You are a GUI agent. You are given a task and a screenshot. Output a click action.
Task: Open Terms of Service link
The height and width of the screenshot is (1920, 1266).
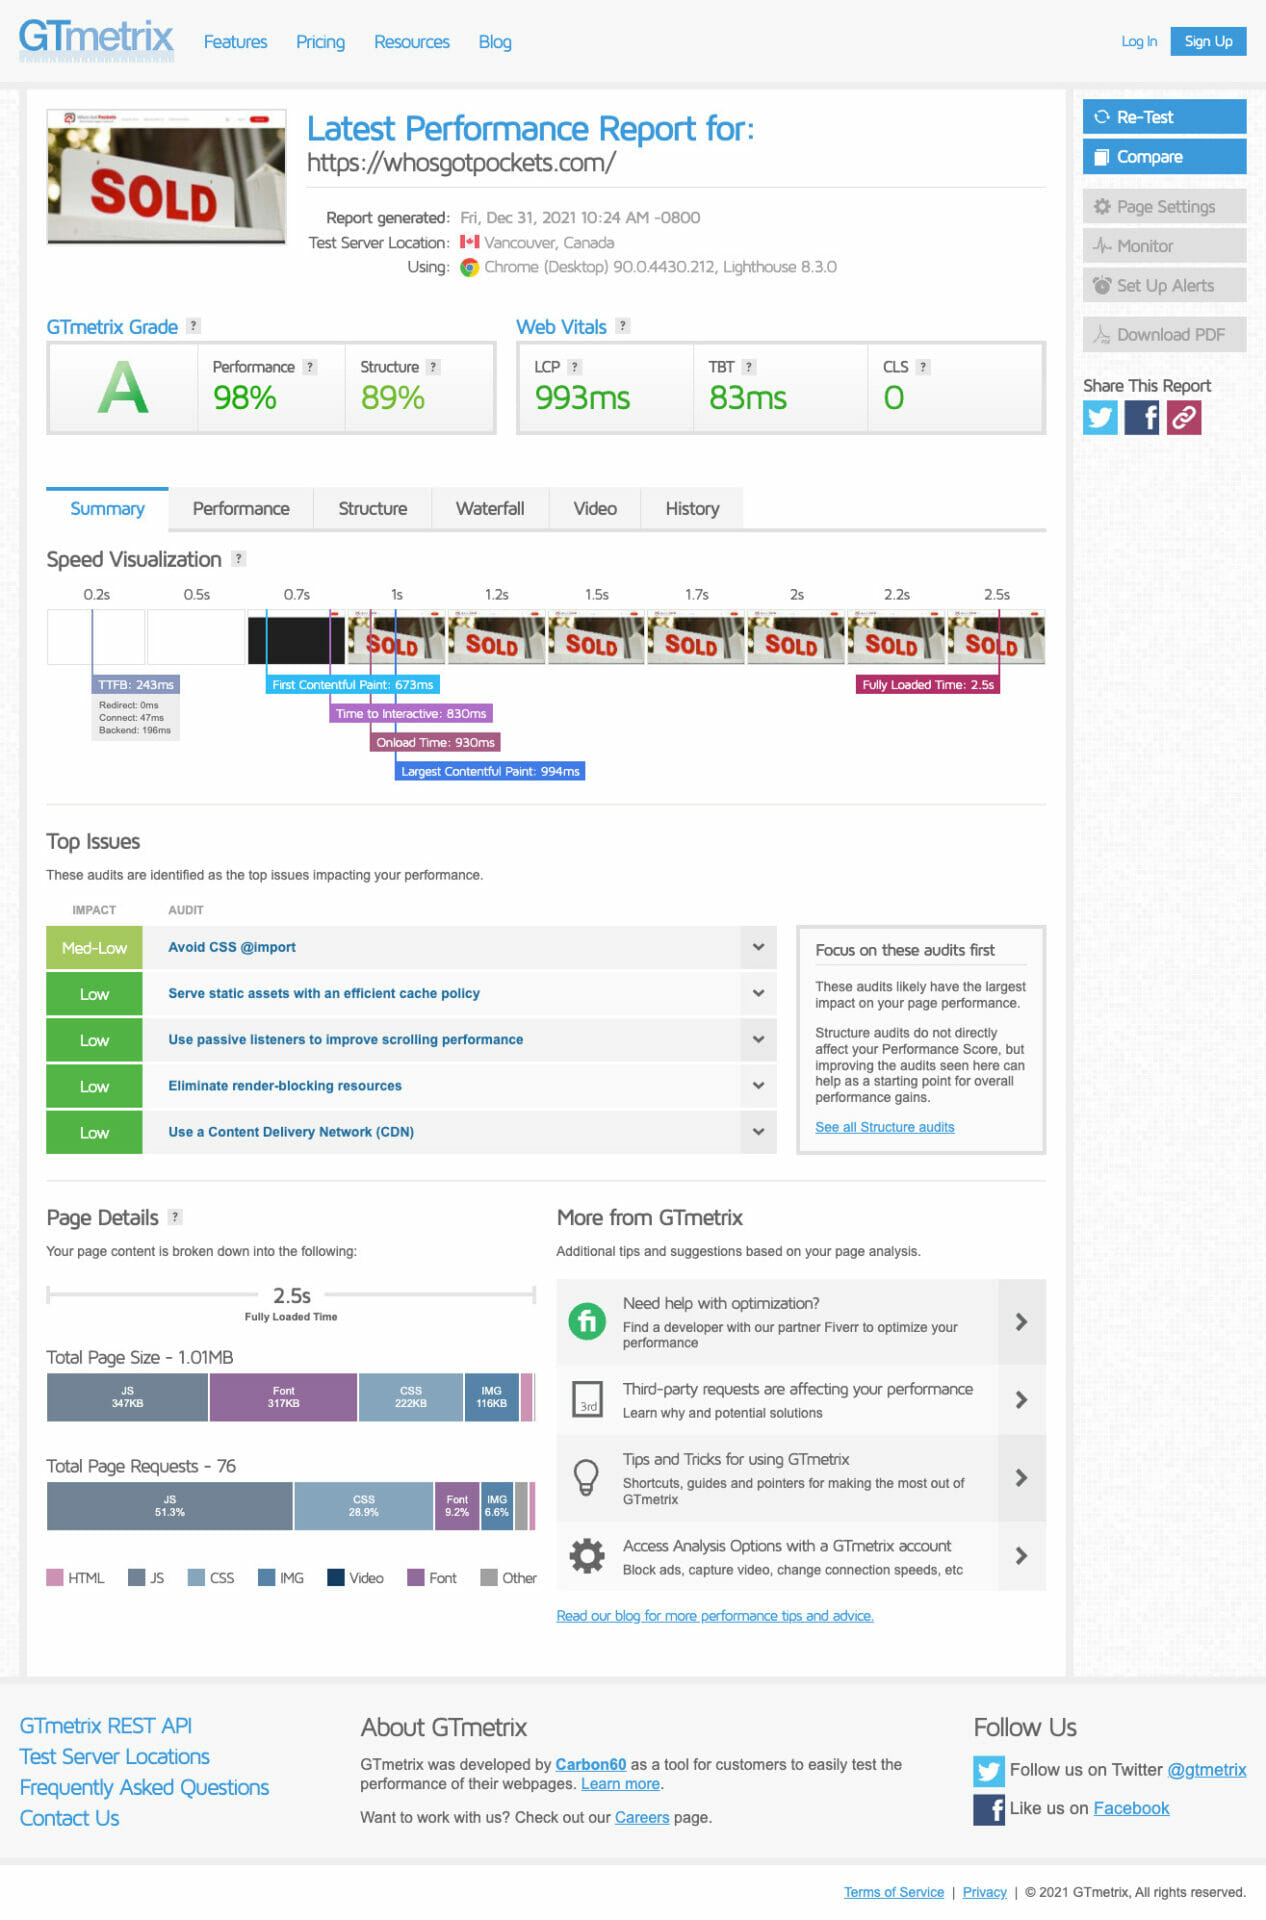(893, 1892)
